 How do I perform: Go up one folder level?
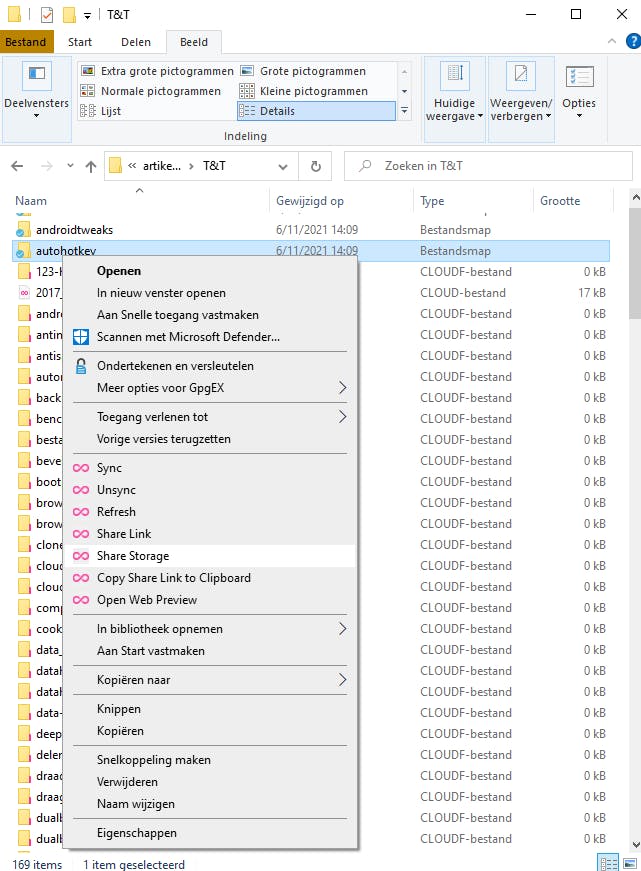(90, 166)
